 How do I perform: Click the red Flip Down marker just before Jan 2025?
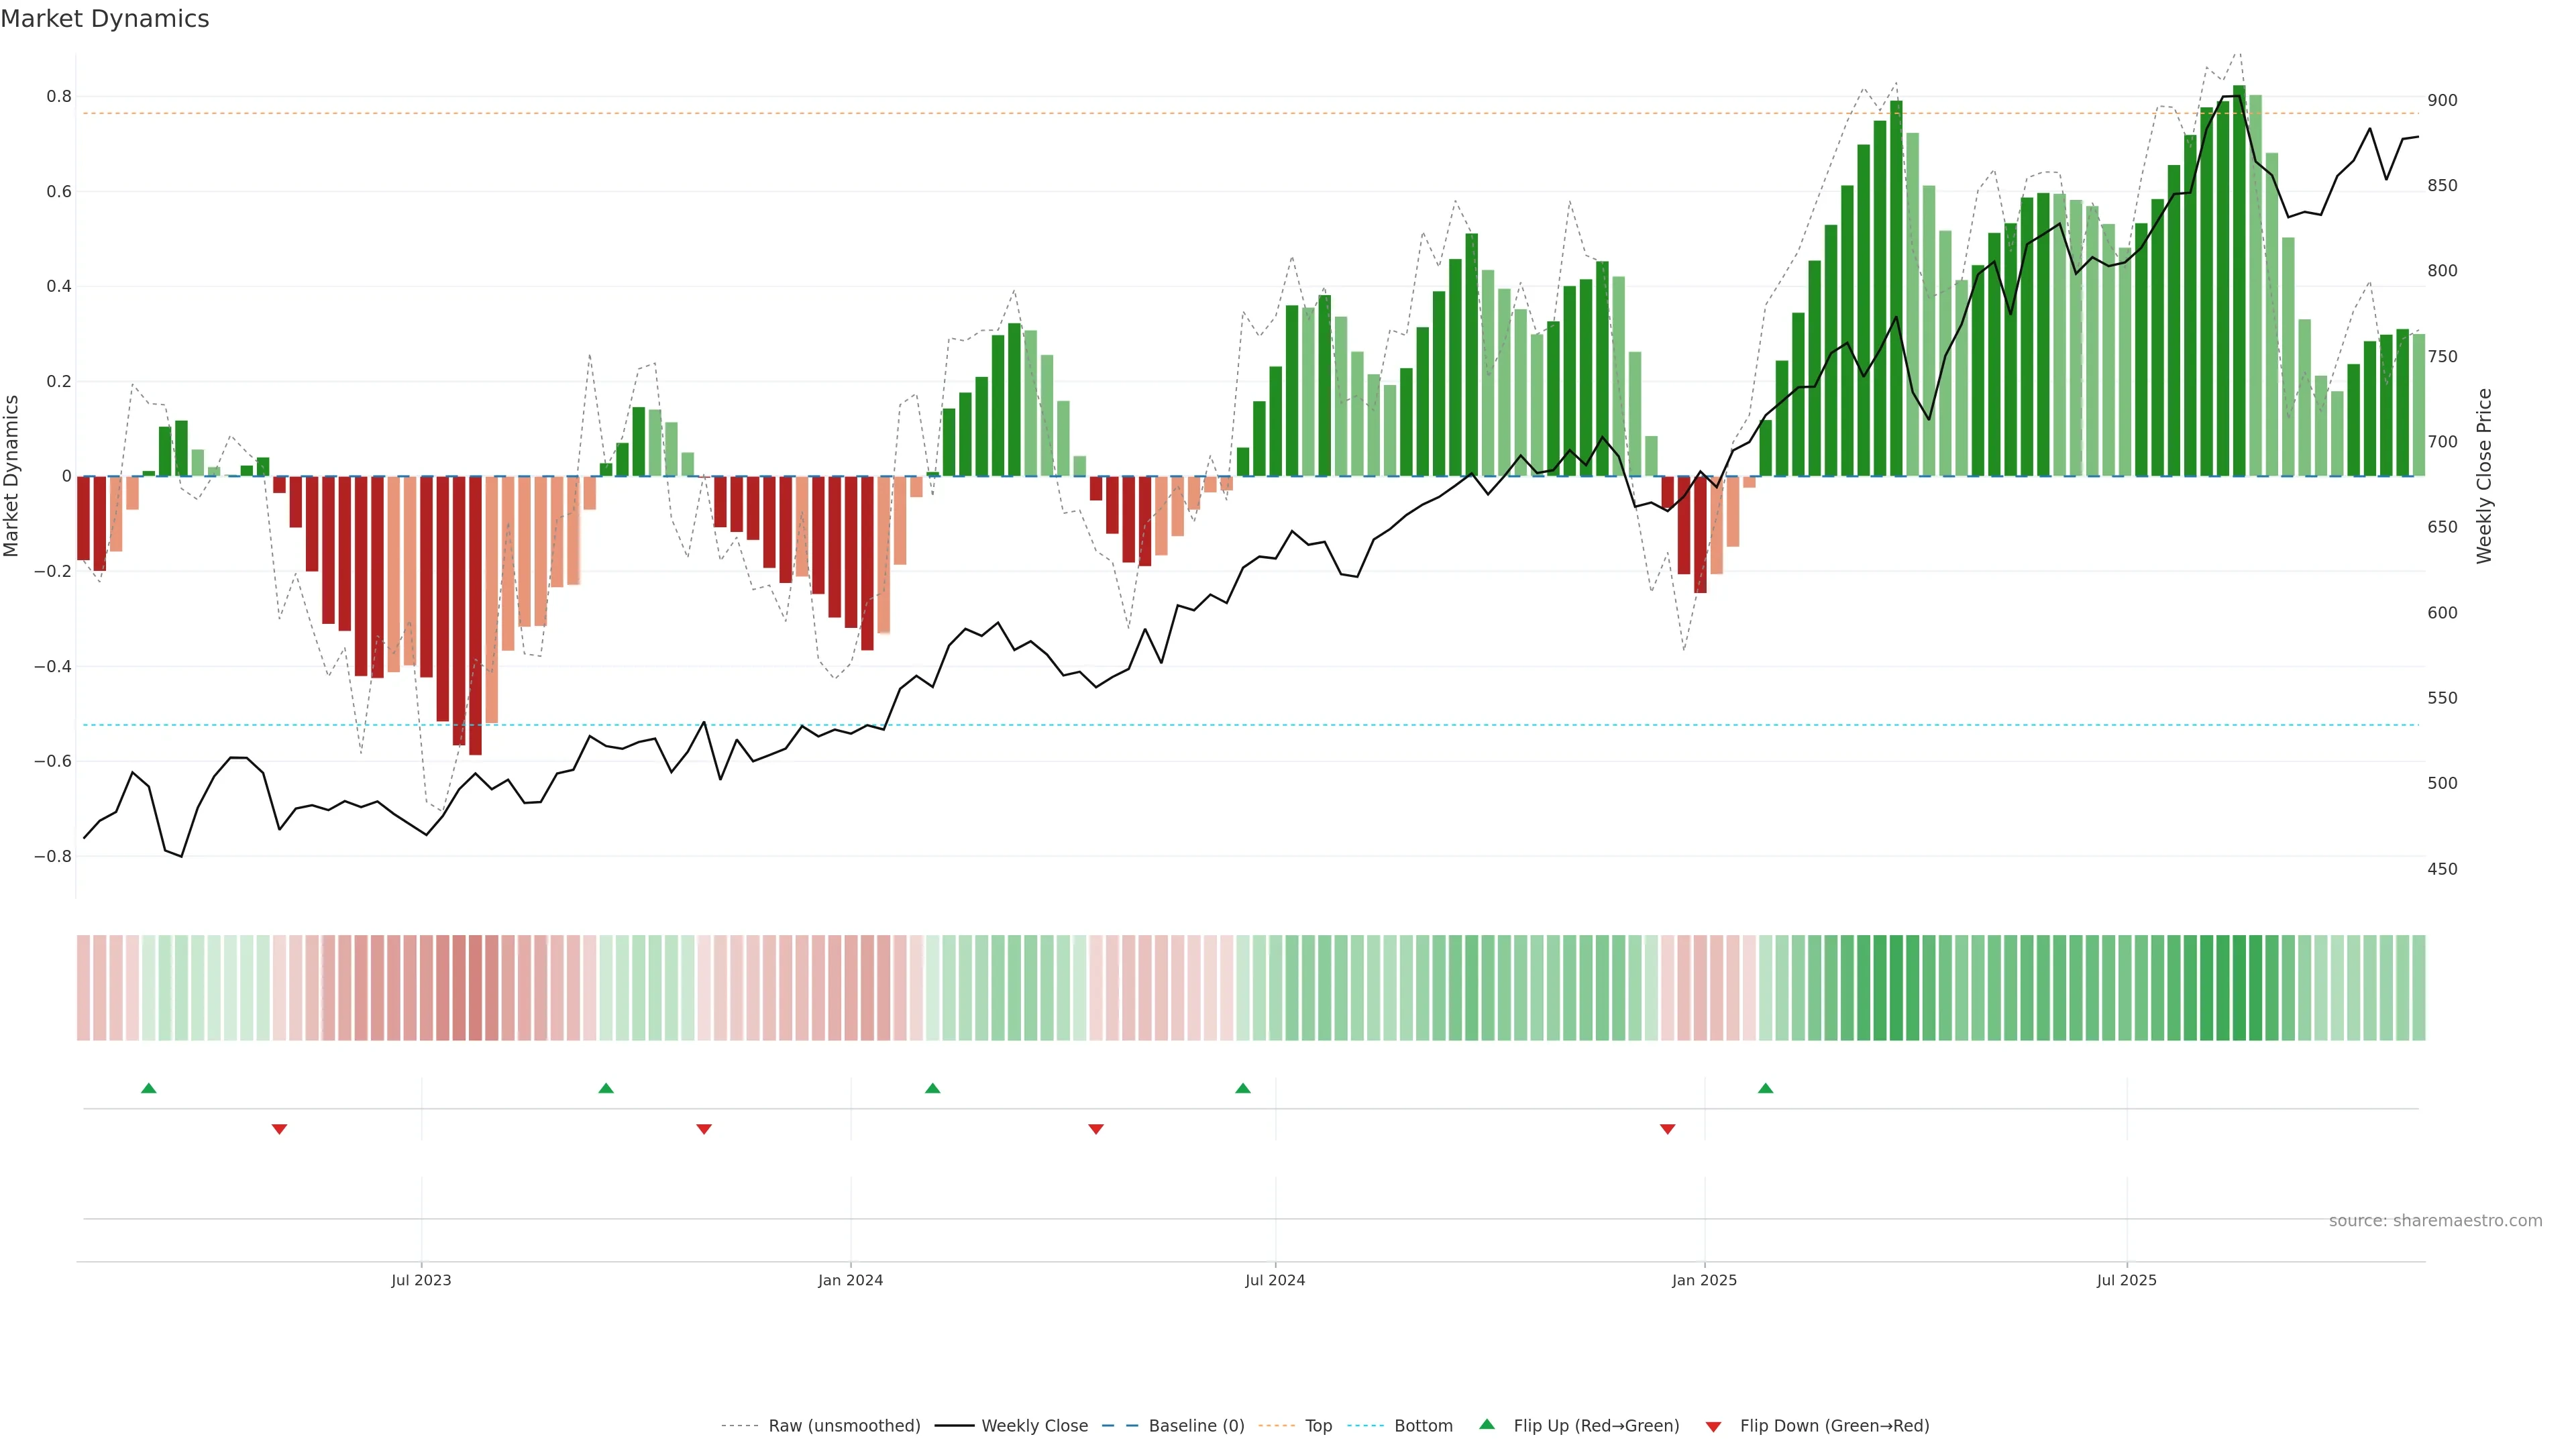(1668, 1129)
